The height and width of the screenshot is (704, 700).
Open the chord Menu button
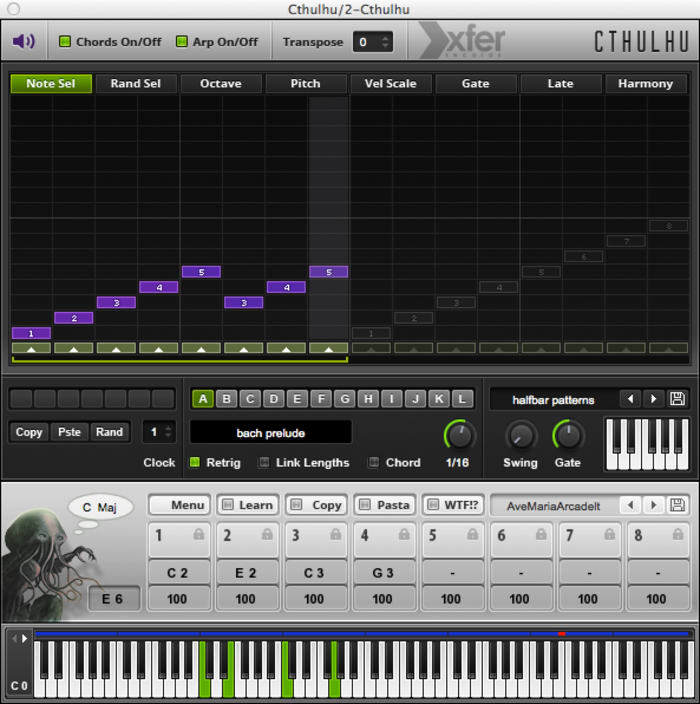[179, 505]
